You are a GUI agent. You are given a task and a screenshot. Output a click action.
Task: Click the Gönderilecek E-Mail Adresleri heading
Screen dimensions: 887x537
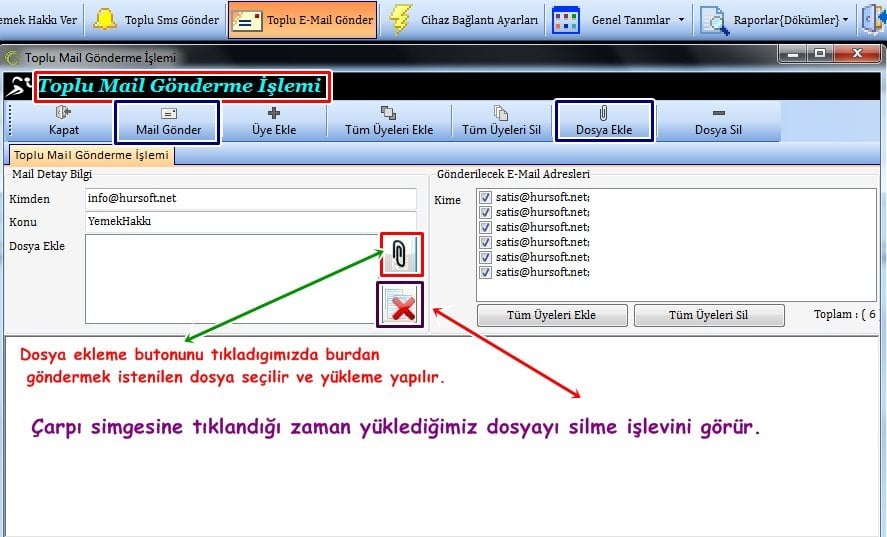(x=513, y=174)
